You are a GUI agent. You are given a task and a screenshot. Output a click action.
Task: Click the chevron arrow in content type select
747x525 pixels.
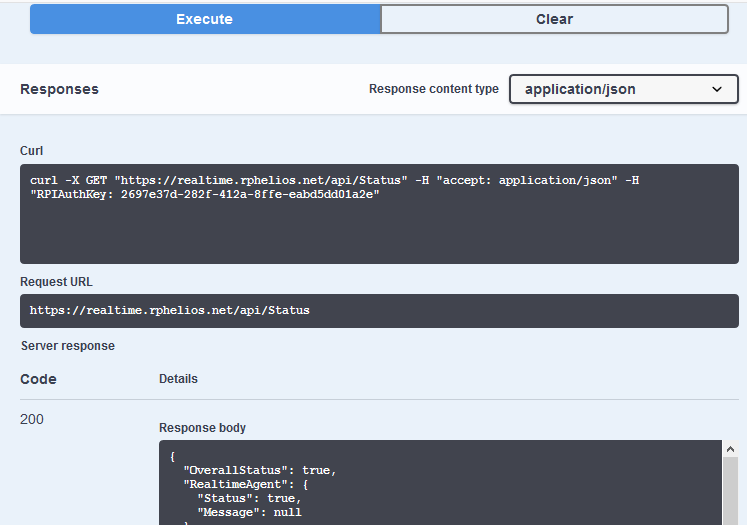coord(717,89)
